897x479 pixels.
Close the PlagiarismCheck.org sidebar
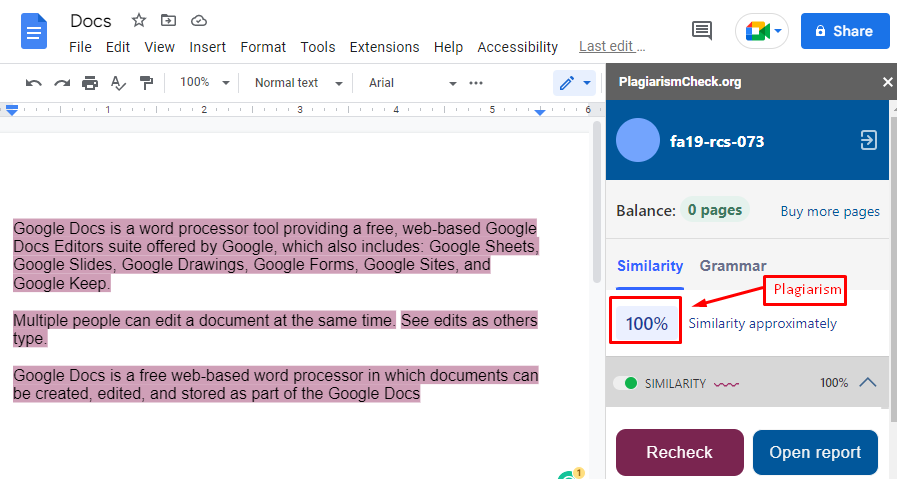pyautogui.click(x=887, y=82)
